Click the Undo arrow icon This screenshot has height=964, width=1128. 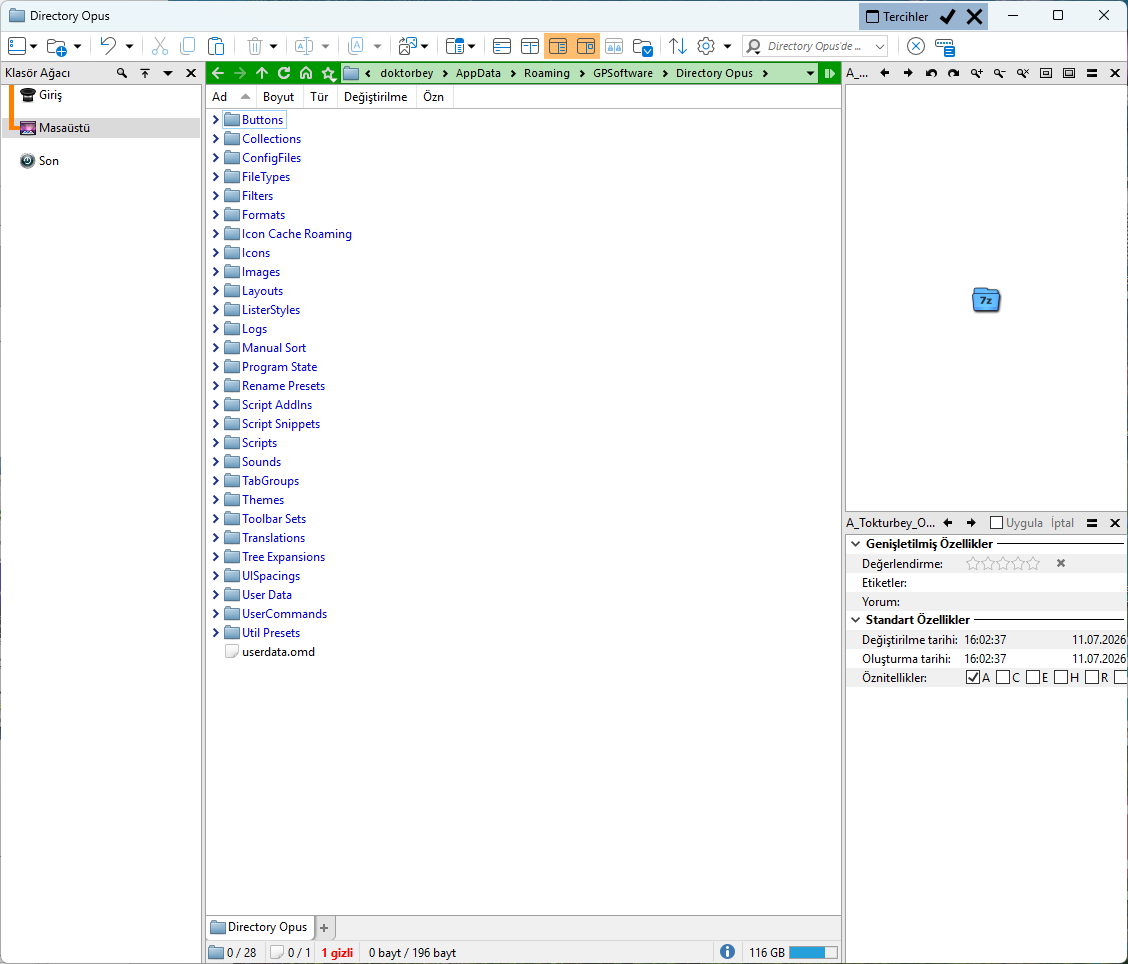108,47
